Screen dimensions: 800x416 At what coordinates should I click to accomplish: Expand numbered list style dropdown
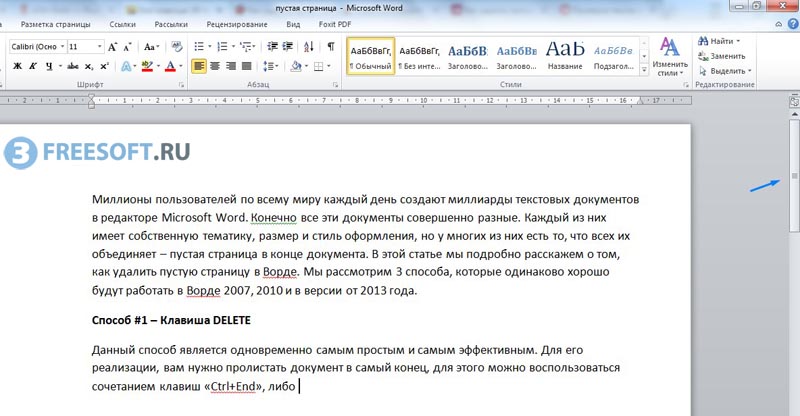(x=233, y=47)
